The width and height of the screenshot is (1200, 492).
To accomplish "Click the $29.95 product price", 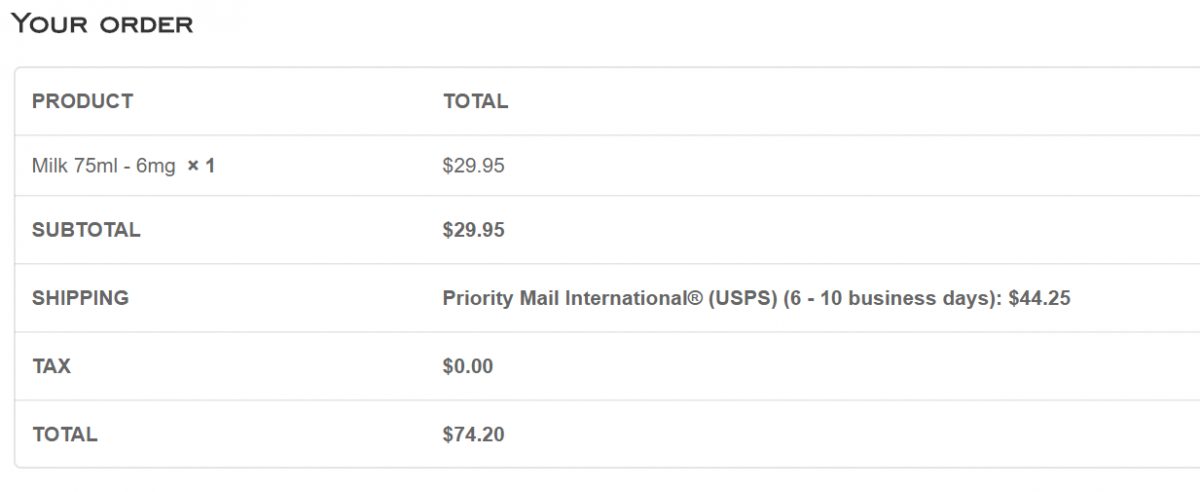I will click(x=474, y=166).
